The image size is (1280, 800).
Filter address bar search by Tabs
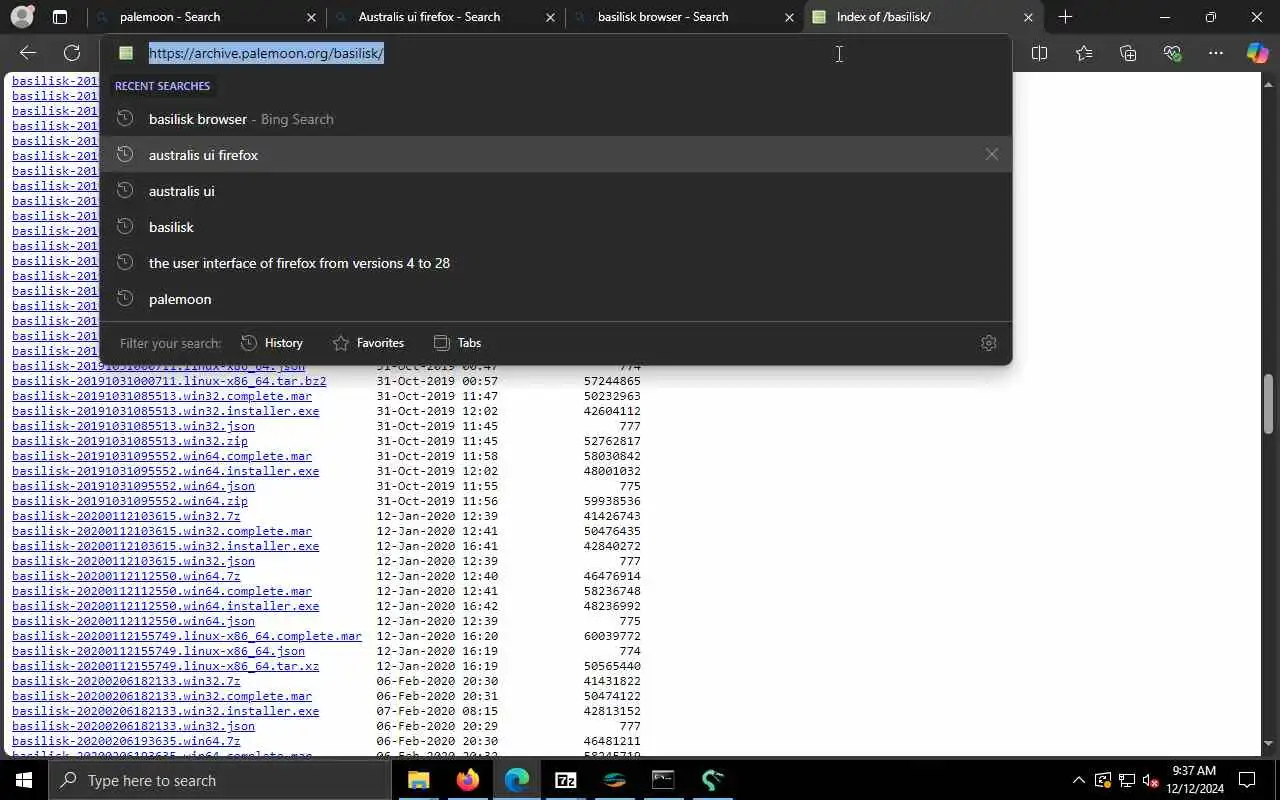coord(458,343)
